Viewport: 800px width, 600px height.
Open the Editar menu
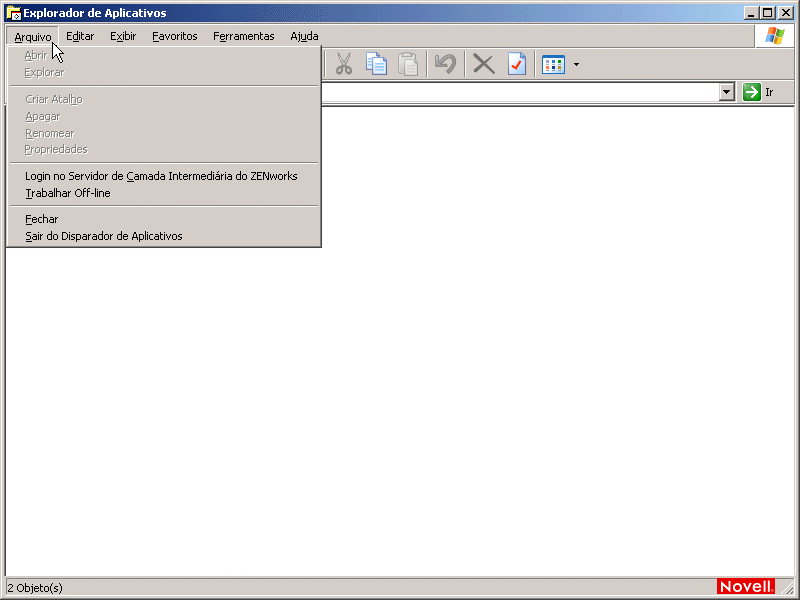pyautogui.click(x=79, y=36)
